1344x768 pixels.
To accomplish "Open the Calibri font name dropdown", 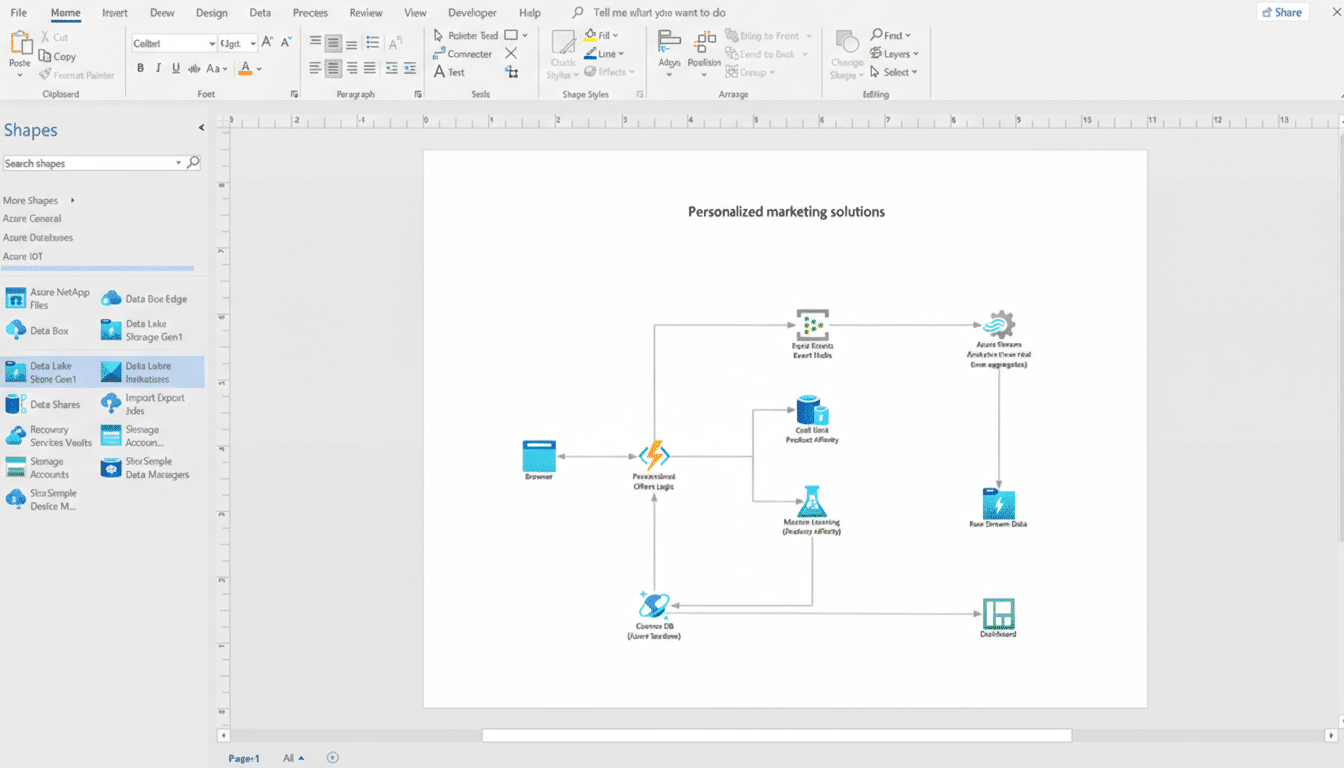I will click(173, 43).
